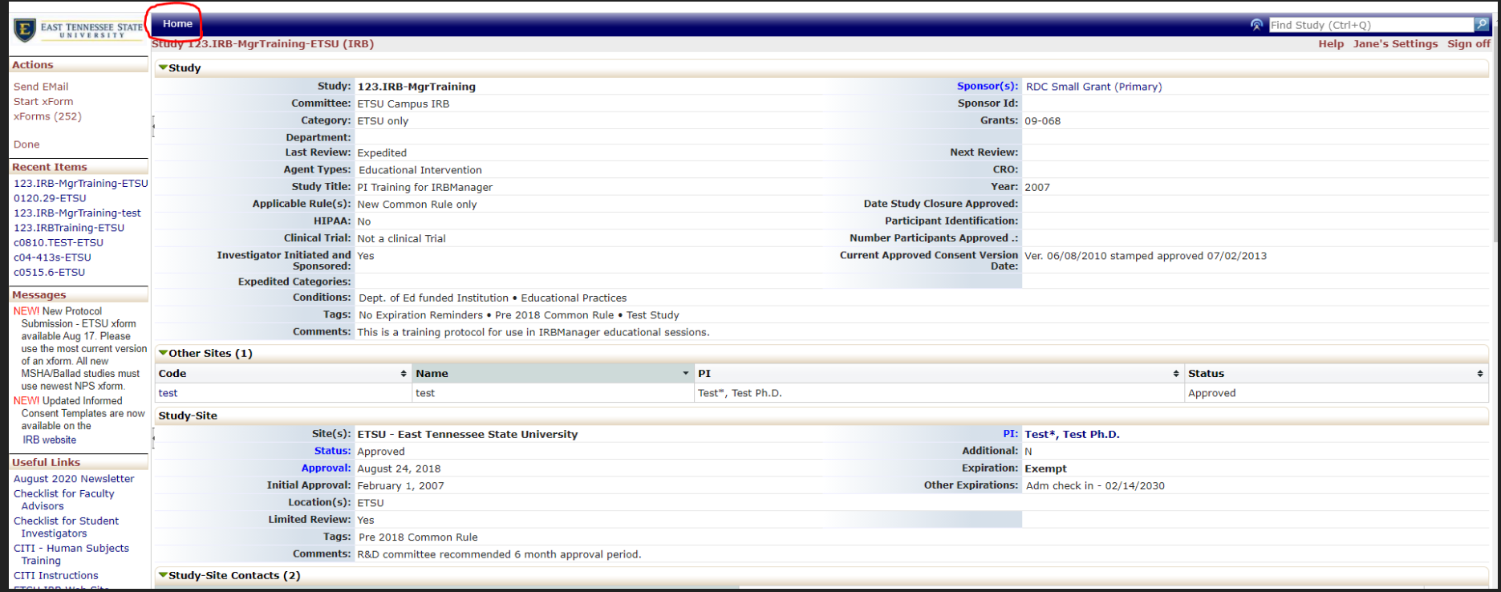The image size is (1501, 592).
Task: Open xForms (252) in Actions
Action: click(x=47, y=116)
